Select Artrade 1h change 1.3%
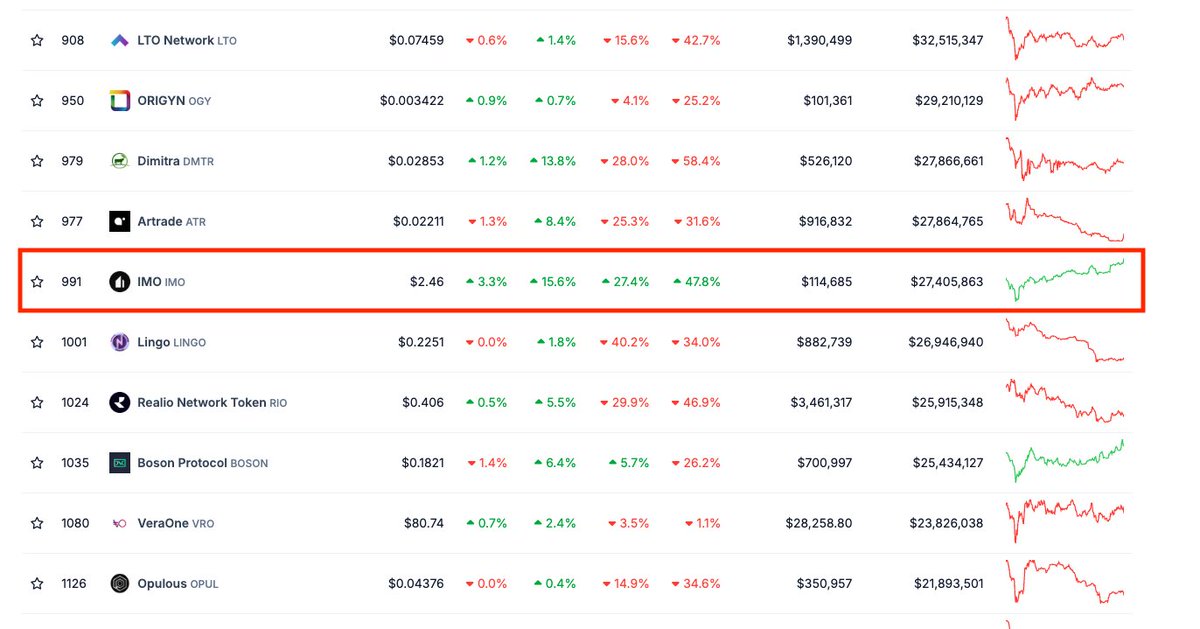The height and width of the screenshot is (629, 1200). [487, 221]
